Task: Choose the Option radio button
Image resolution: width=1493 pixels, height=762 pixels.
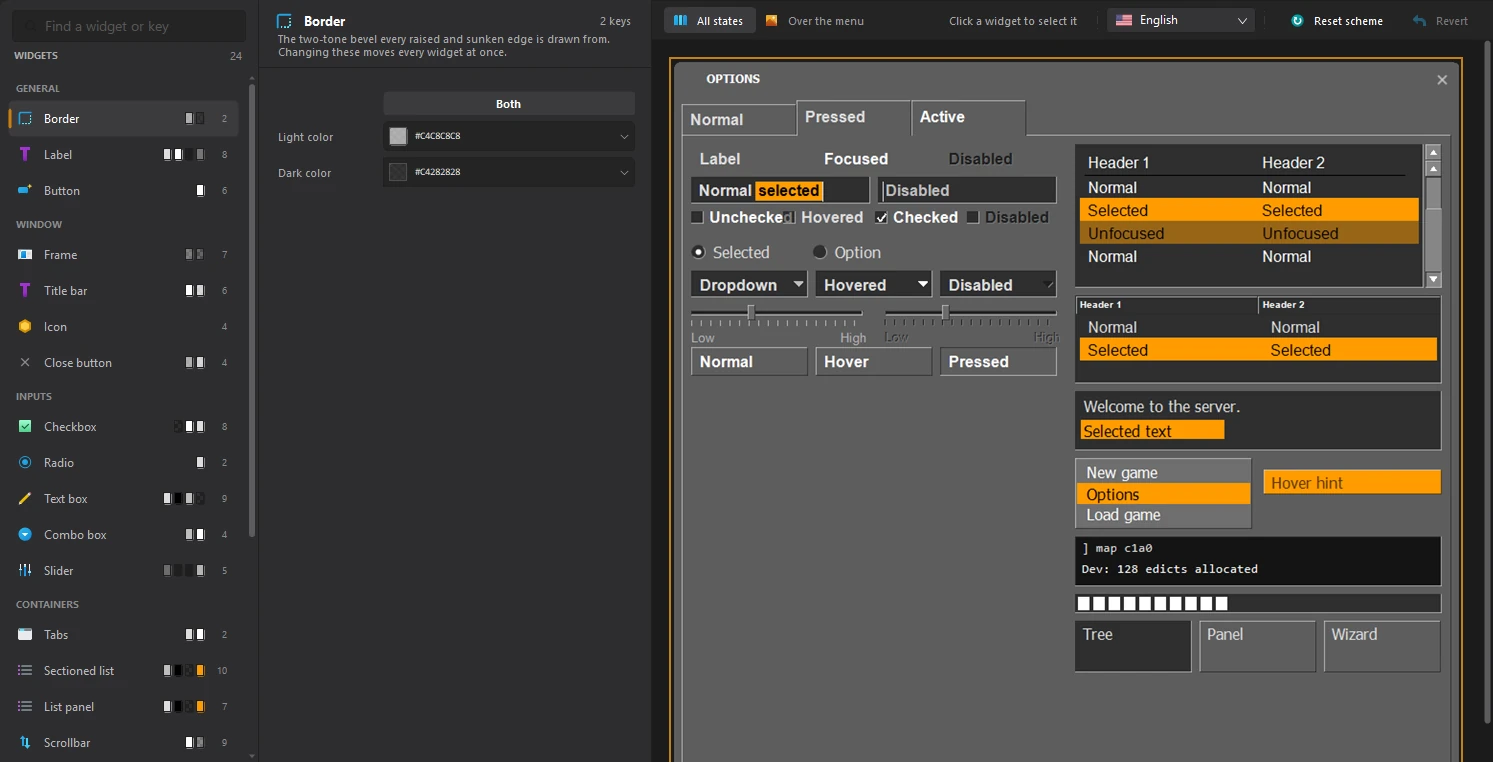Action: pos(820,252)
